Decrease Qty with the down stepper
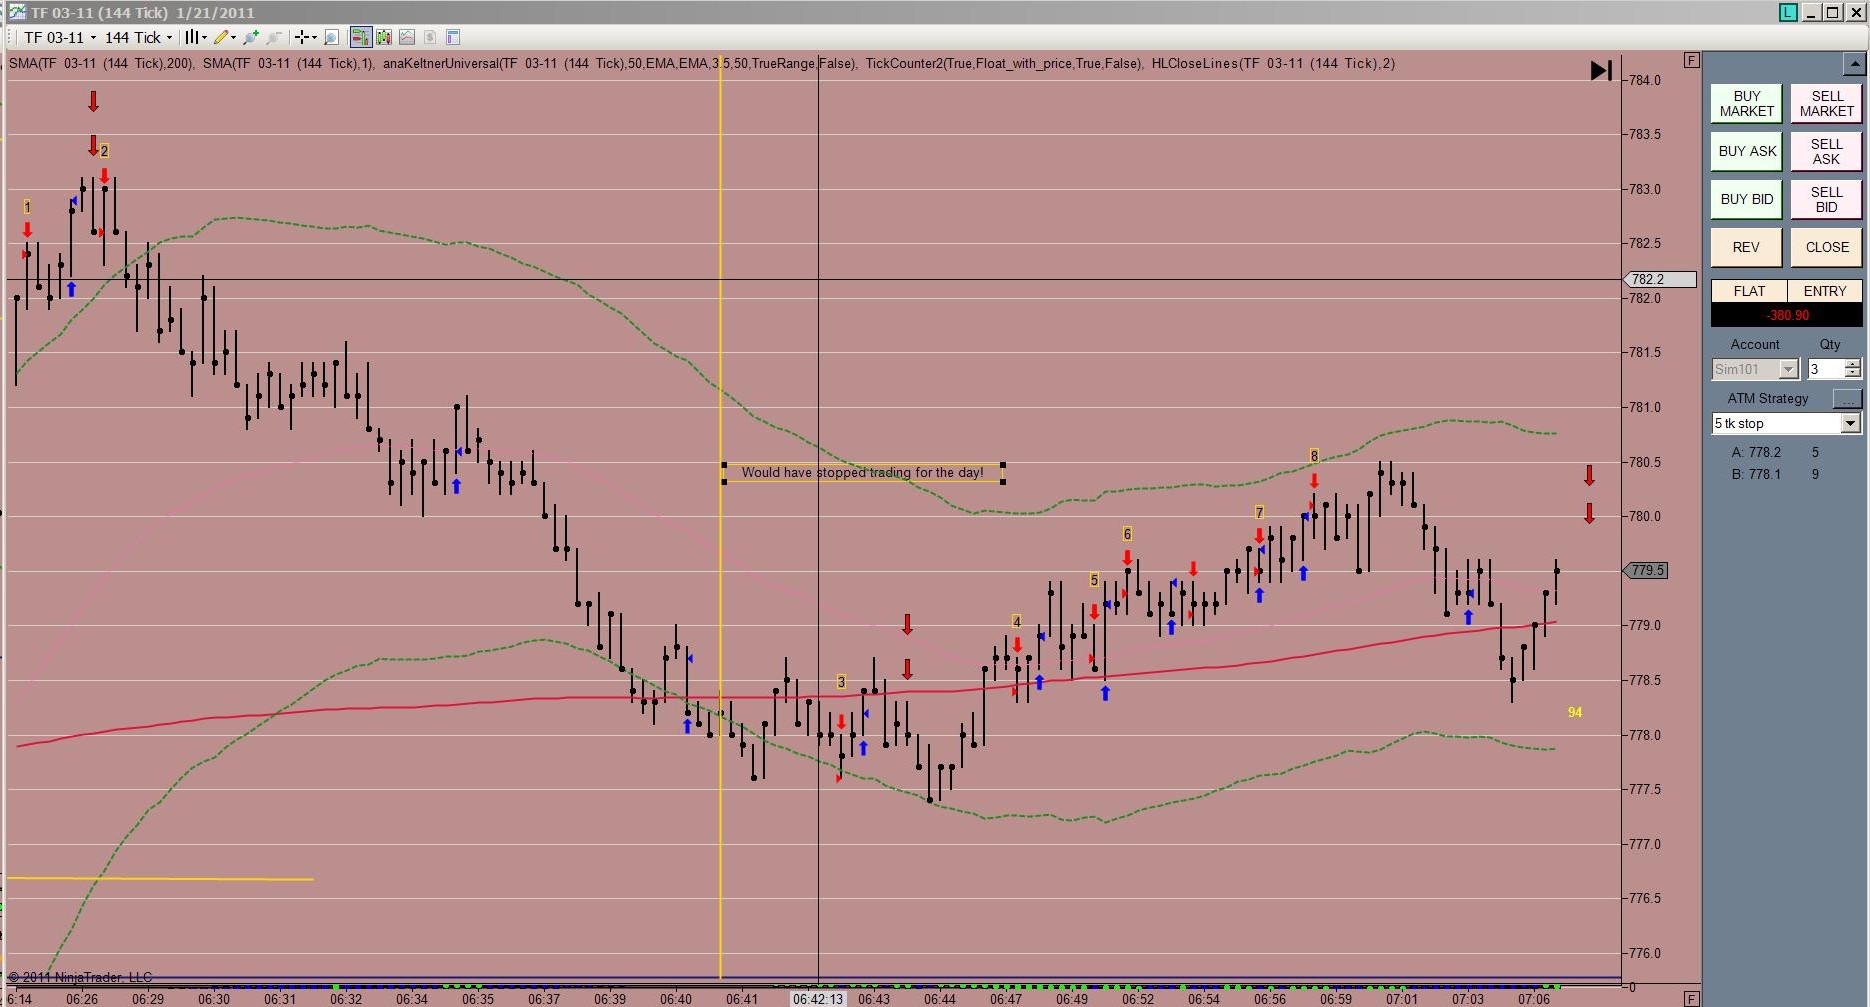Screen dimensions: 1870x1007 point(1853,374)
